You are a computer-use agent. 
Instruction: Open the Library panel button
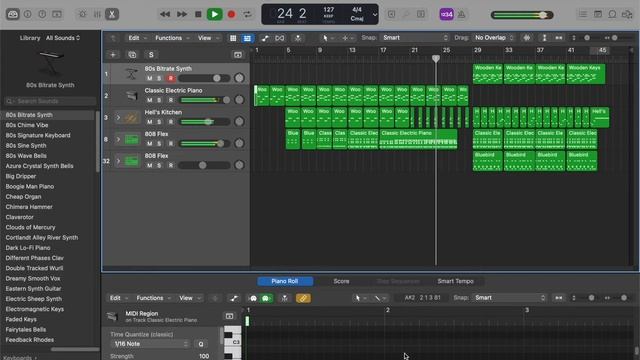point(13,14)
